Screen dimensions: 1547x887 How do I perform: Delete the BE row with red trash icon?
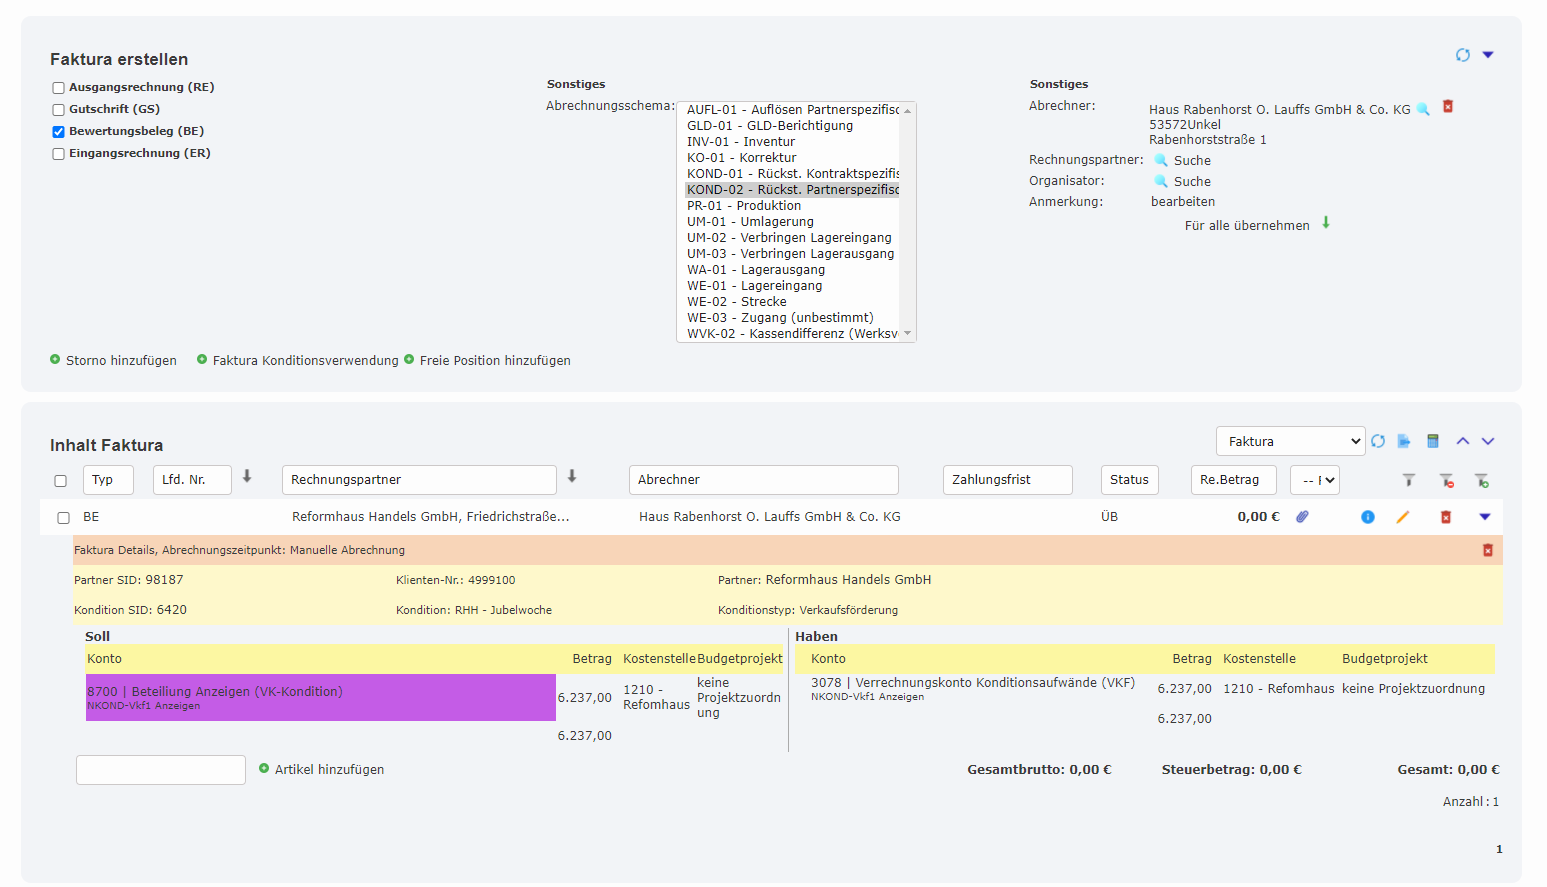point(1445,517)
